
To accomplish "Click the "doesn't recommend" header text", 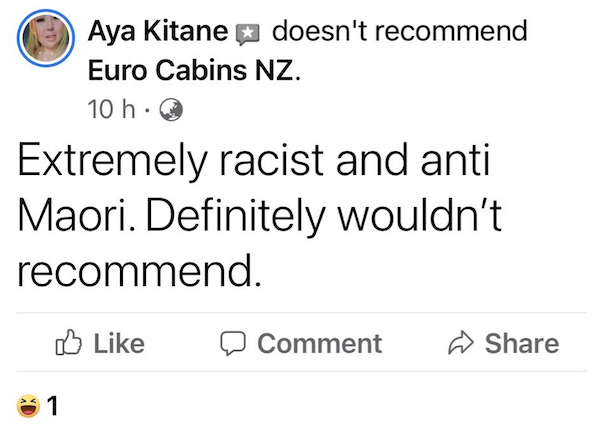I will pyautogui.click(x=398, y=31).
